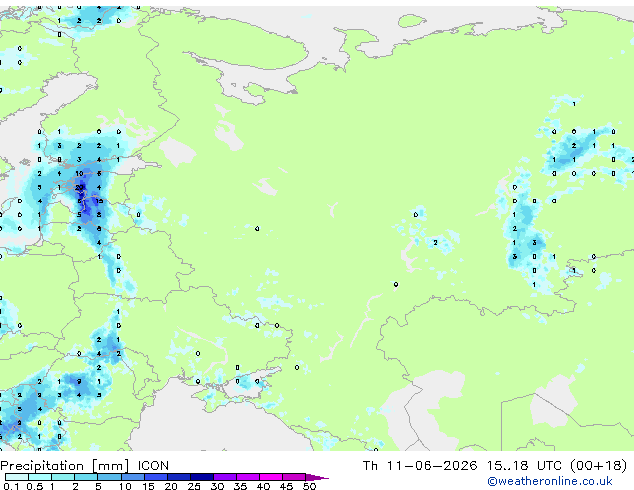This screenshot has width=634, height=490.
Task: Pick the 1–2 mm legend swatch
Action: [63, 477]
